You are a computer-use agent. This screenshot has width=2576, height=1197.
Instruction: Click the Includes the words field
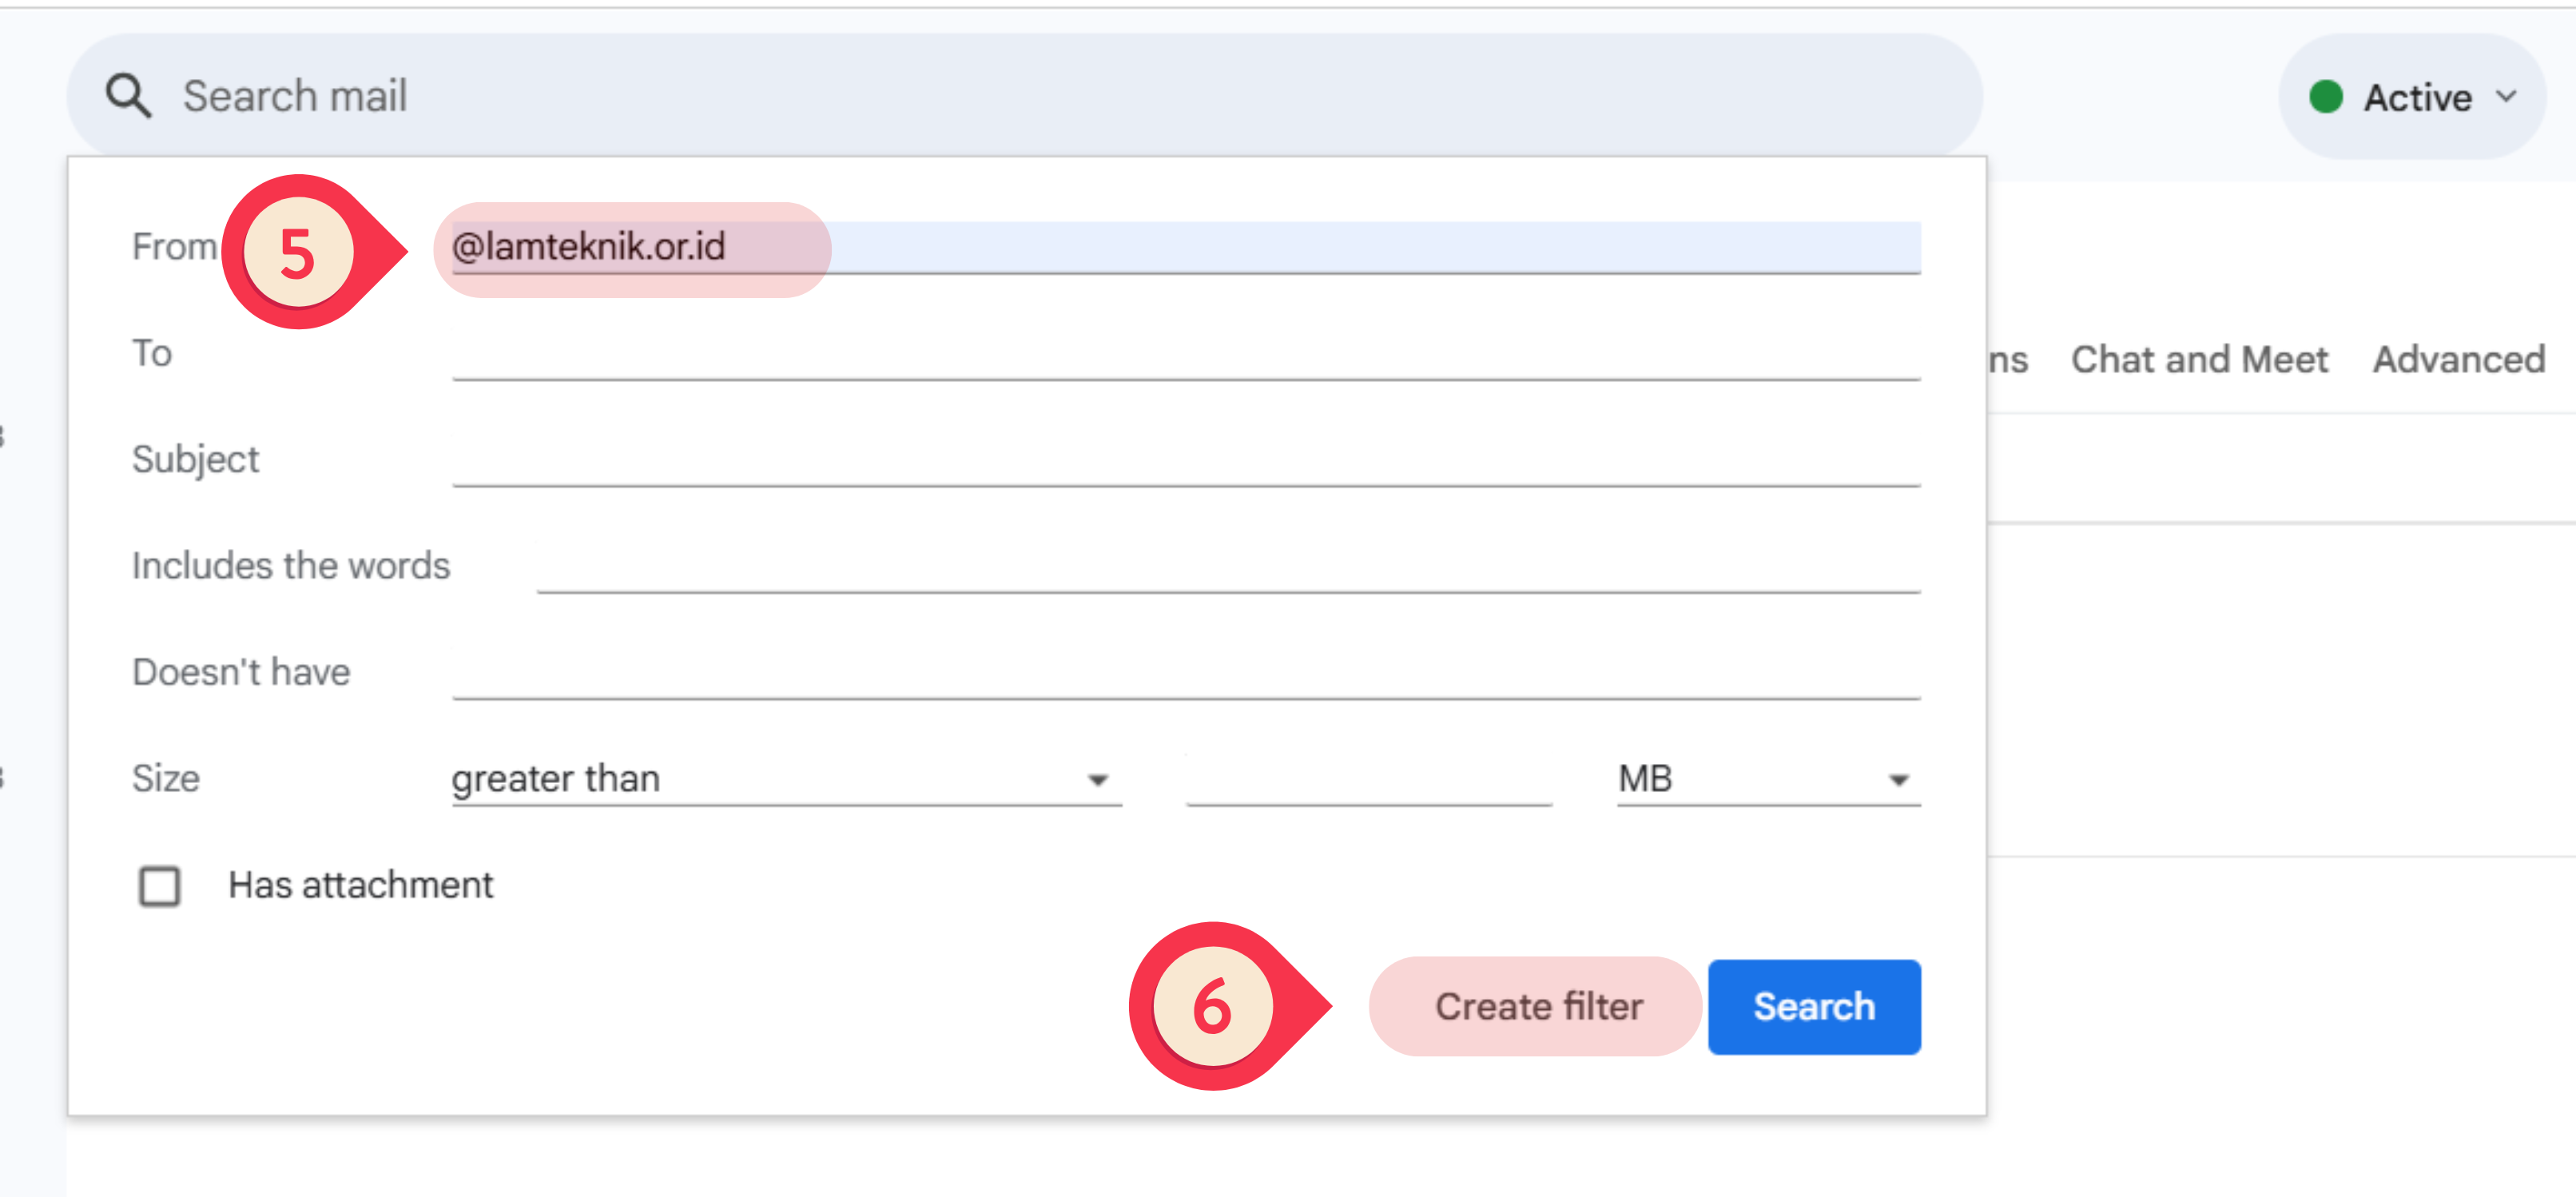pos(1228,566)
